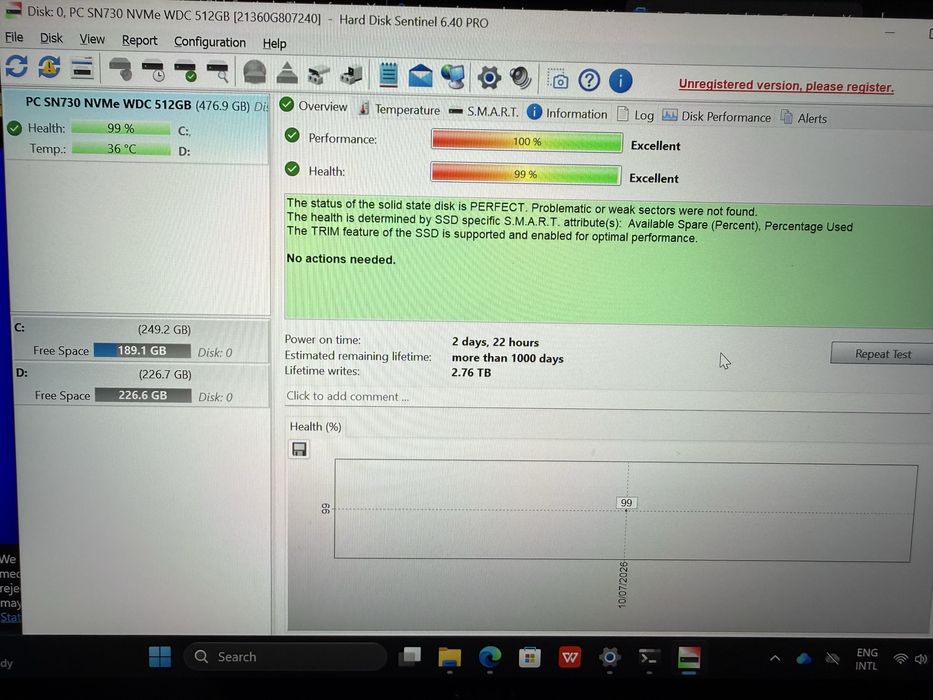The image size is (933, 700).
Task: Click the blue info circle toolbar icon
Action: pyautogui.click(x=621, y=80)
